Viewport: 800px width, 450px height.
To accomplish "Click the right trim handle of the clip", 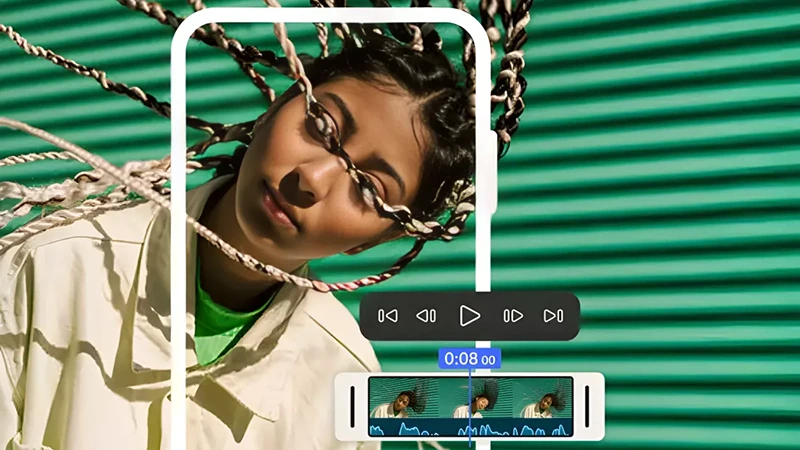I will pyautogui.click(x=587, y=407).
